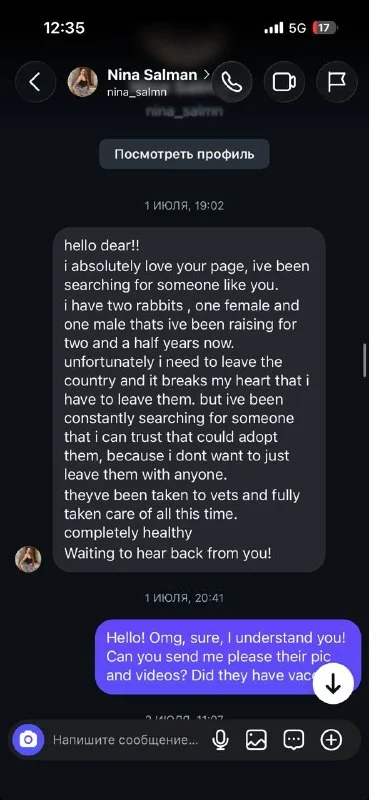Click the chat scrollbar indicator on right
The width and height of the screenshot is (369, 800).
point(364,360)
